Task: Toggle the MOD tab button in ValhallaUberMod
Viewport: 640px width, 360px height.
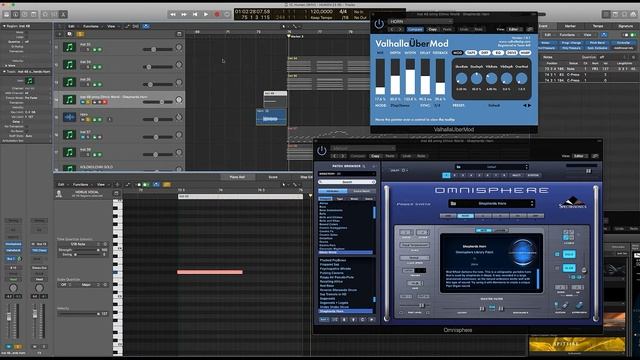Action: click(x=458, y=53)
